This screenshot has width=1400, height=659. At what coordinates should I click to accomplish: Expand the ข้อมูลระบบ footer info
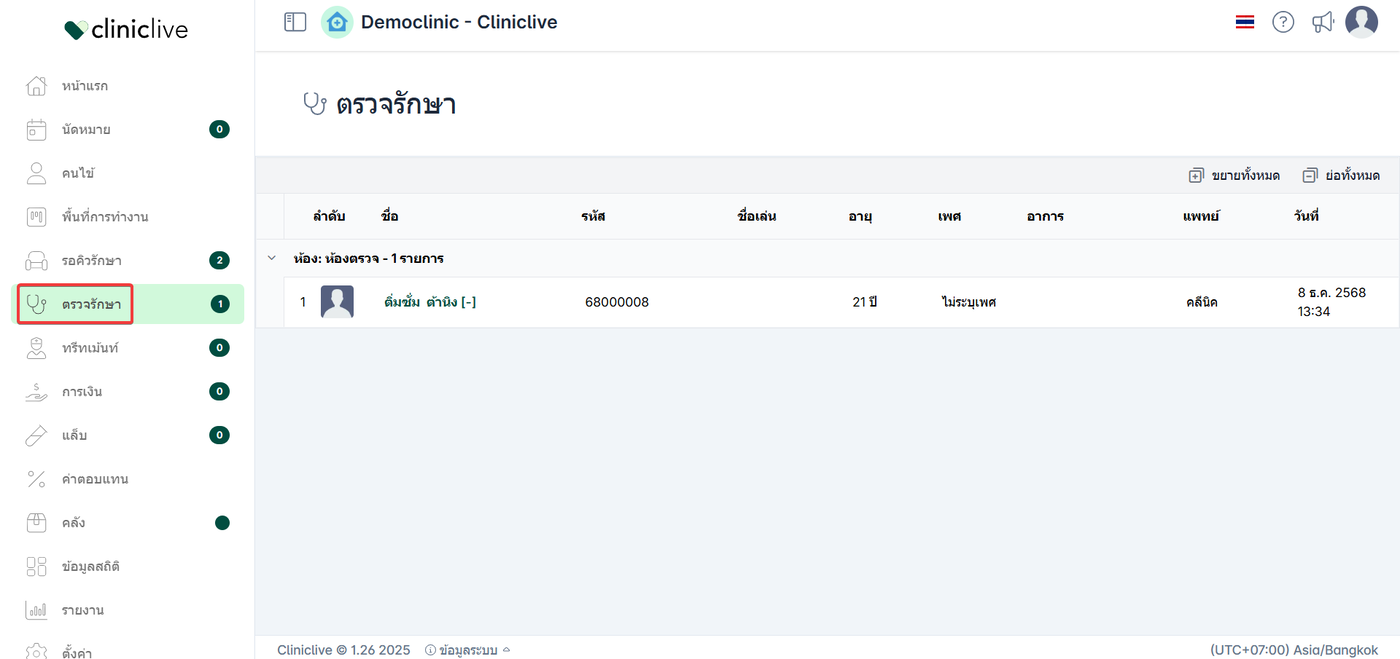[467, 650]
